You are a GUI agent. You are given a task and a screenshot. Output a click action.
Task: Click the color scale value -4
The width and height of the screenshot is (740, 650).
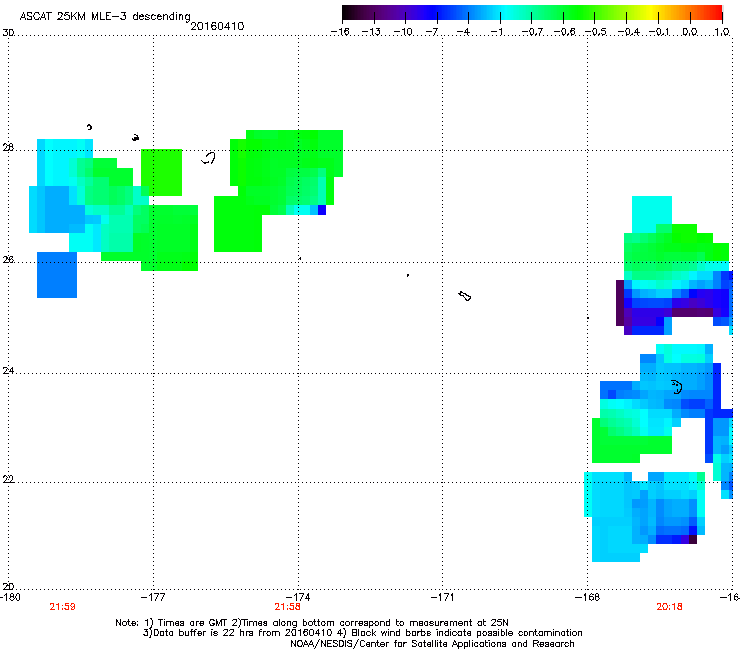[x=463, y=32]
